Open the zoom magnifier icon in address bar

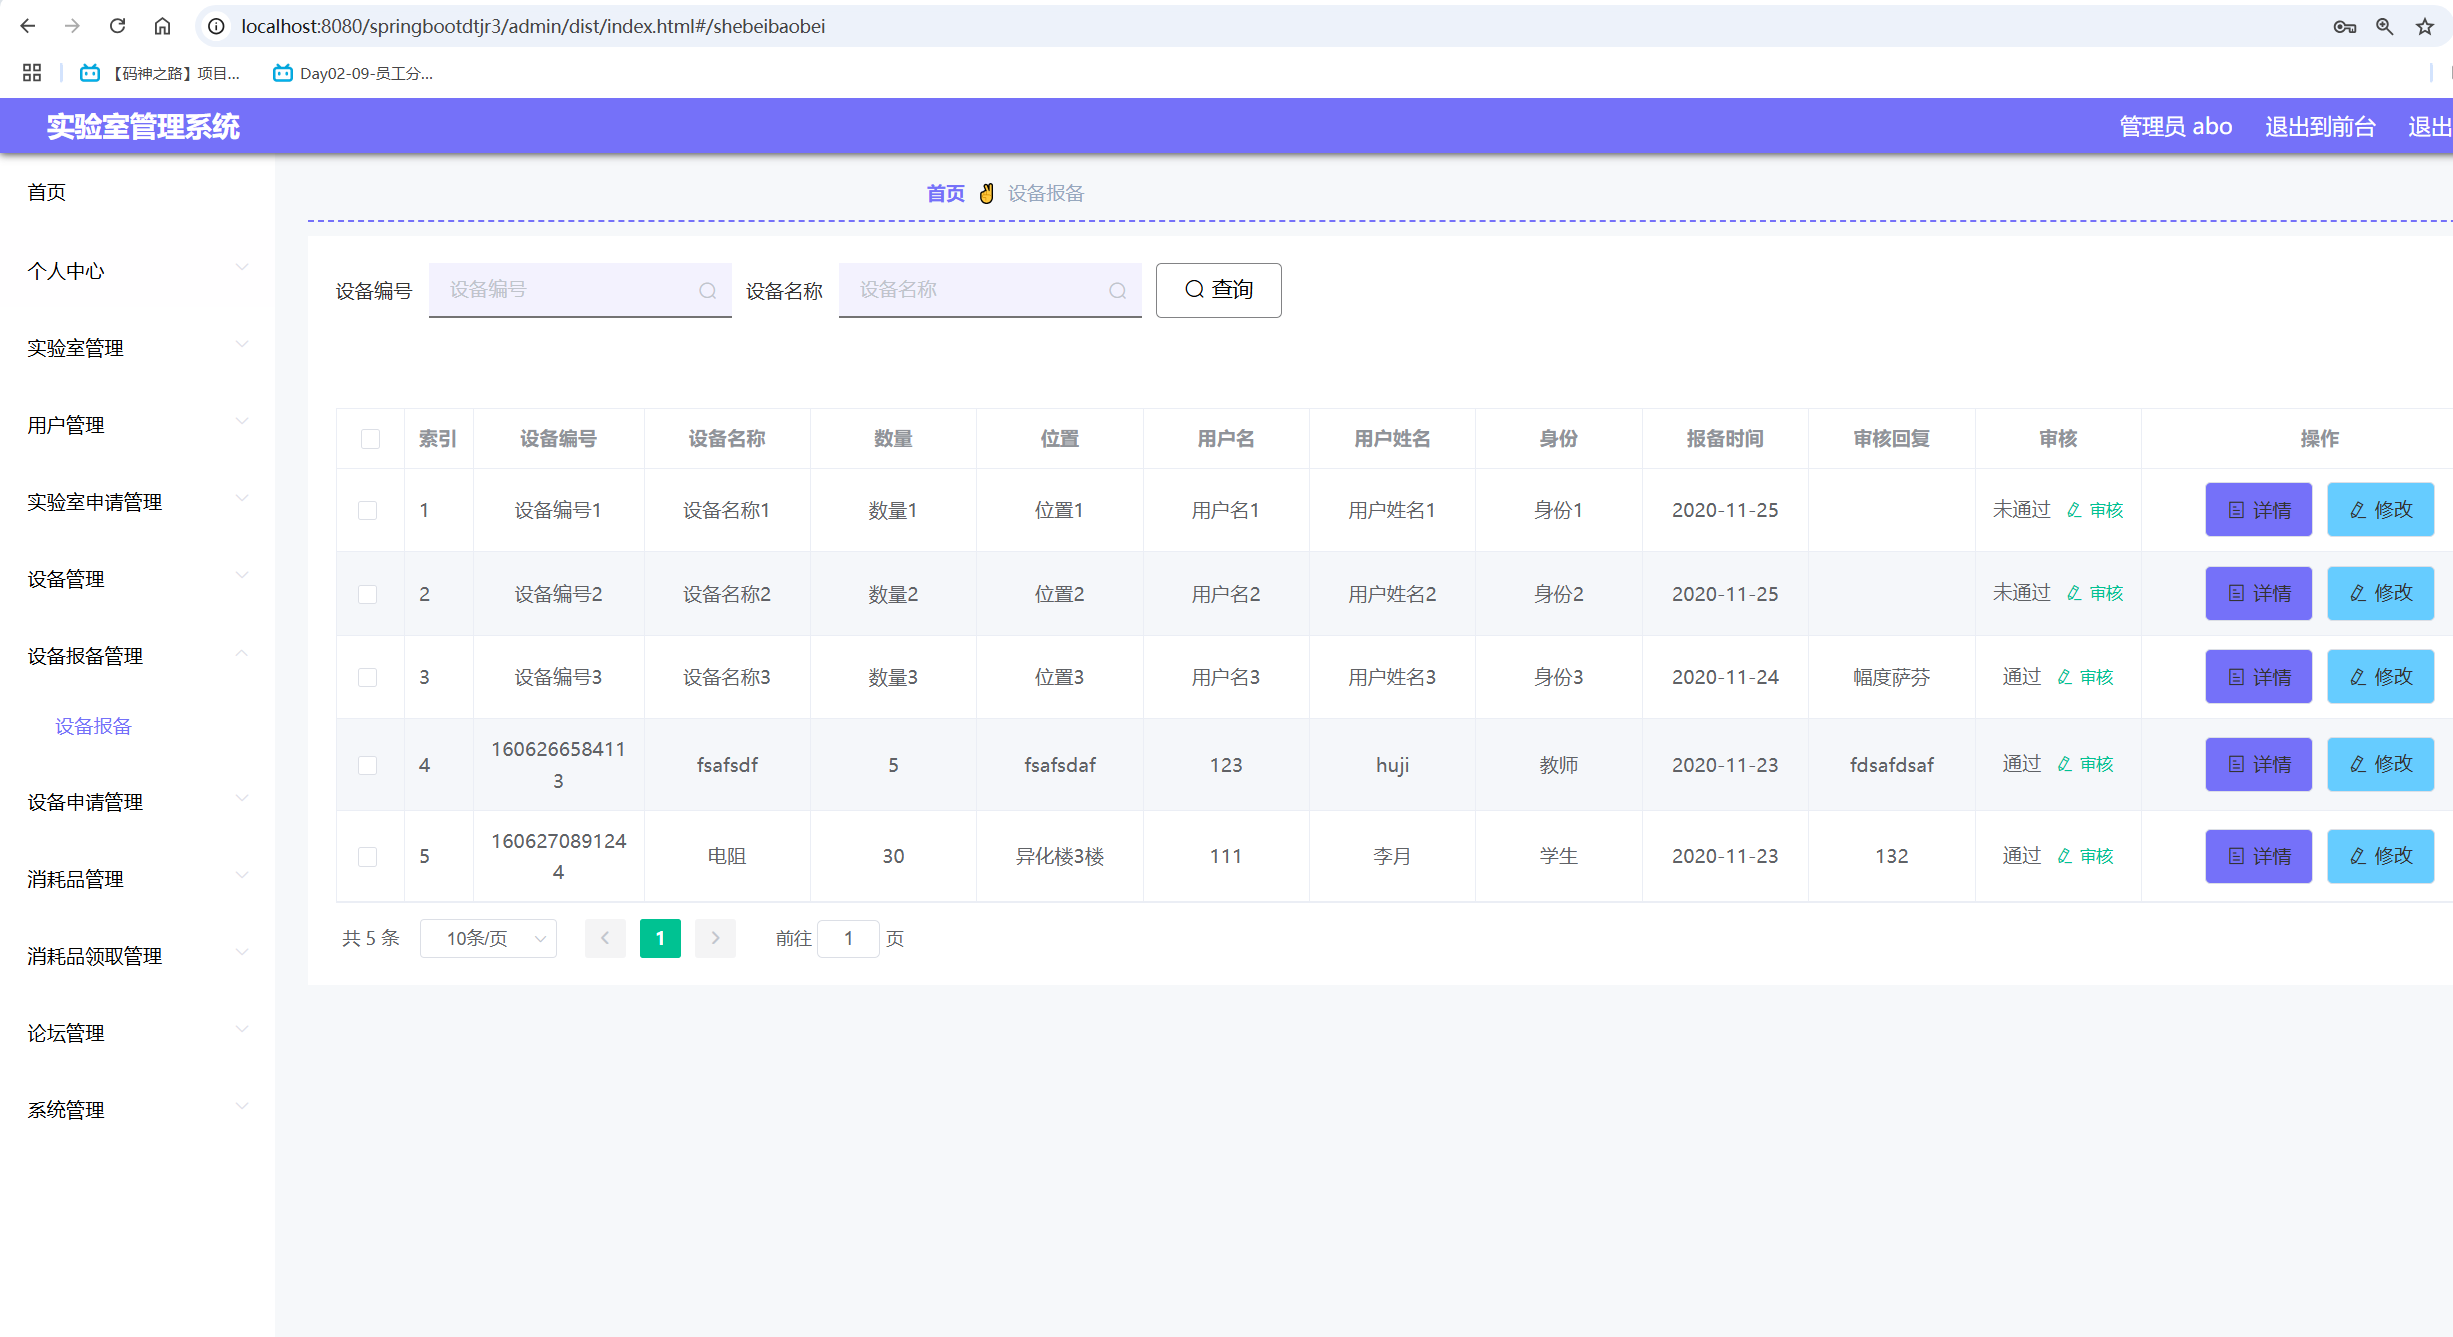click(2385, 27)
